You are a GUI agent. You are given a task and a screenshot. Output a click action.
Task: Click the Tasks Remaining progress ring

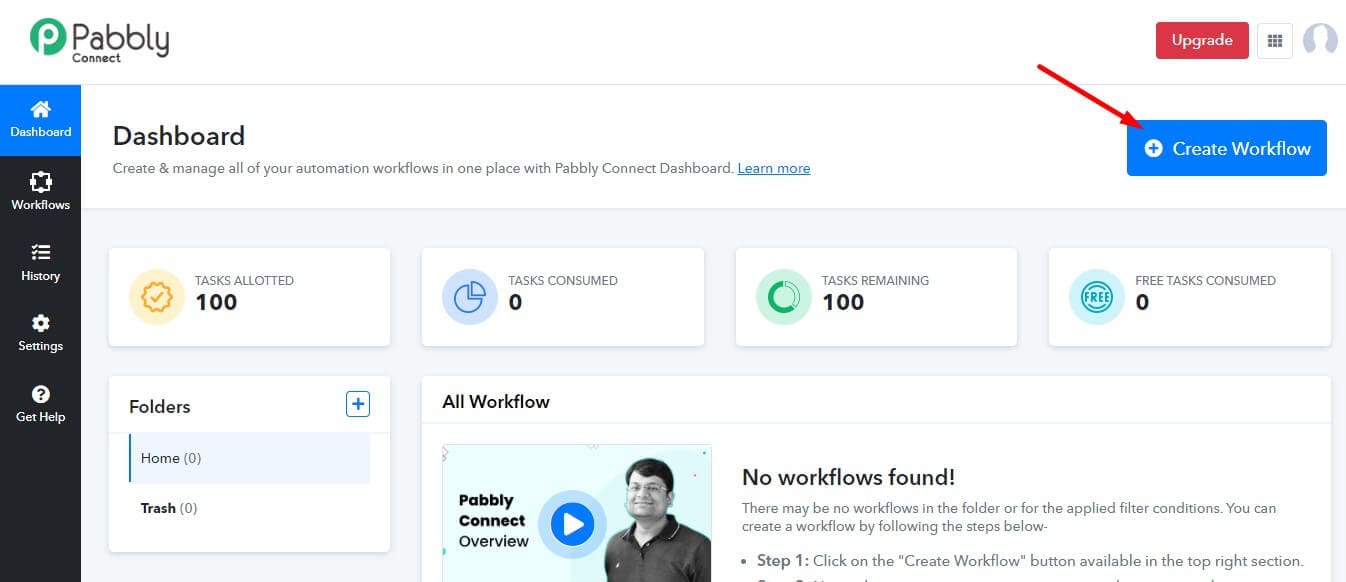pyautogui.click(x=783, y=296)
